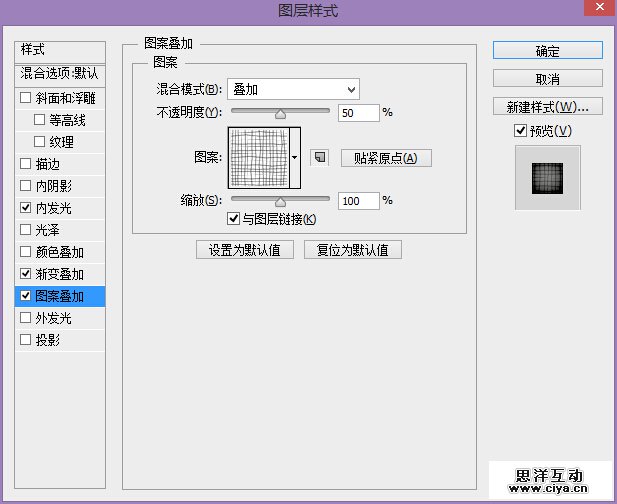
Task: Enable the 斜面和浮雕 checkbox
Action: (26, 97)
